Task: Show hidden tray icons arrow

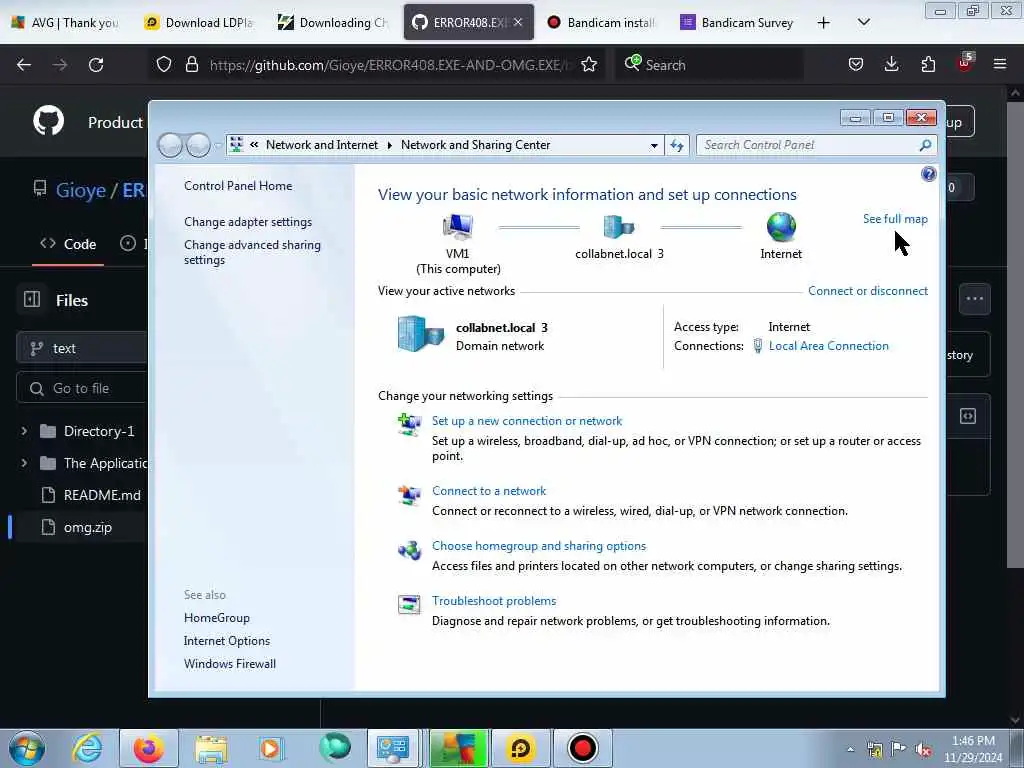Action: tap(850, 750)
